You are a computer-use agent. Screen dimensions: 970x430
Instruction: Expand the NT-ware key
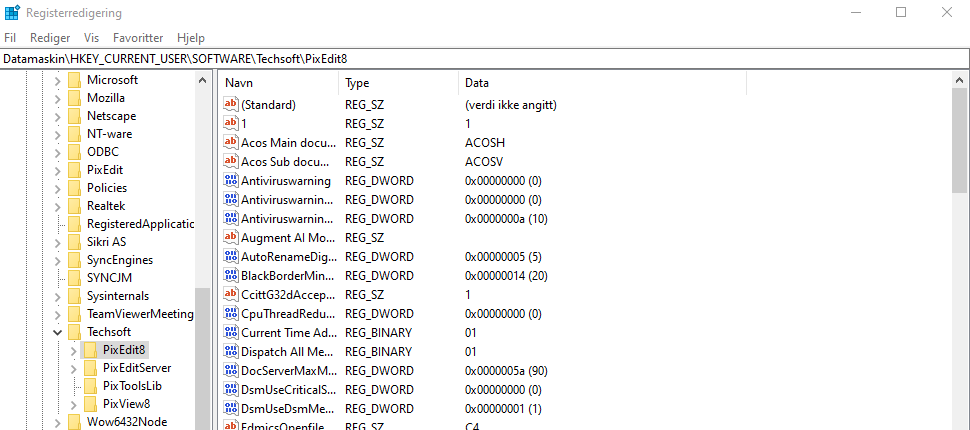coord(57,134)
